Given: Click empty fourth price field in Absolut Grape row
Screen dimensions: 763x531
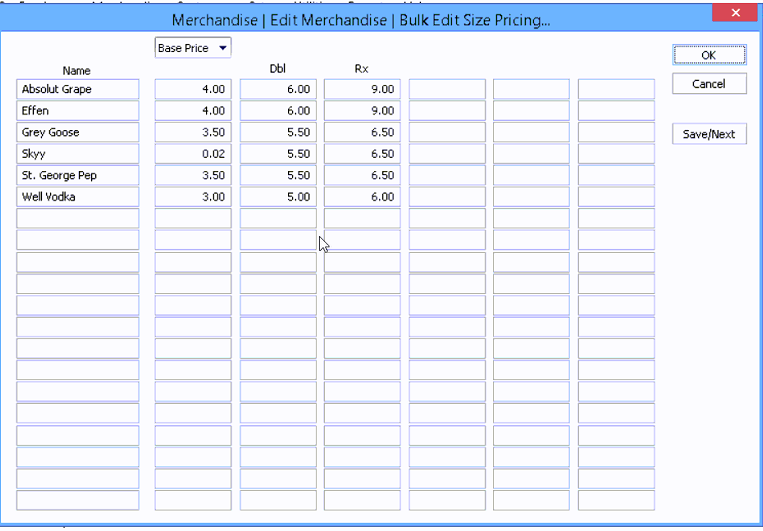Looking at the screenshot, I should point(447,89).
